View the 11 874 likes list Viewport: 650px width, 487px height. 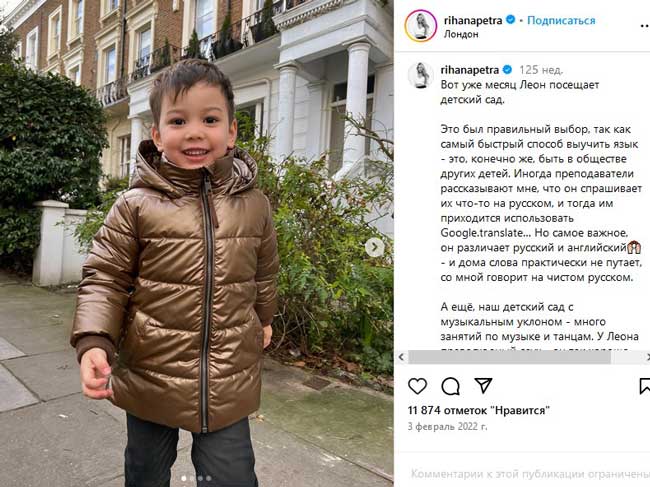tap(479, 410)
